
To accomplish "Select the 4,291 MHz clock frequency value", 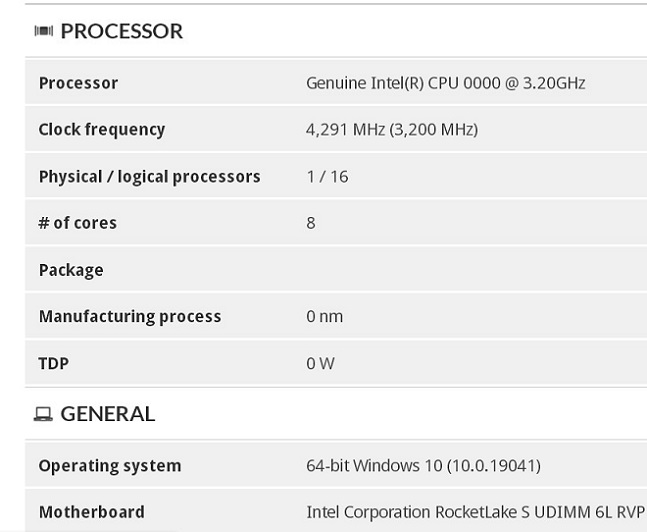I will pyautogui.click(x=391, y=130).
